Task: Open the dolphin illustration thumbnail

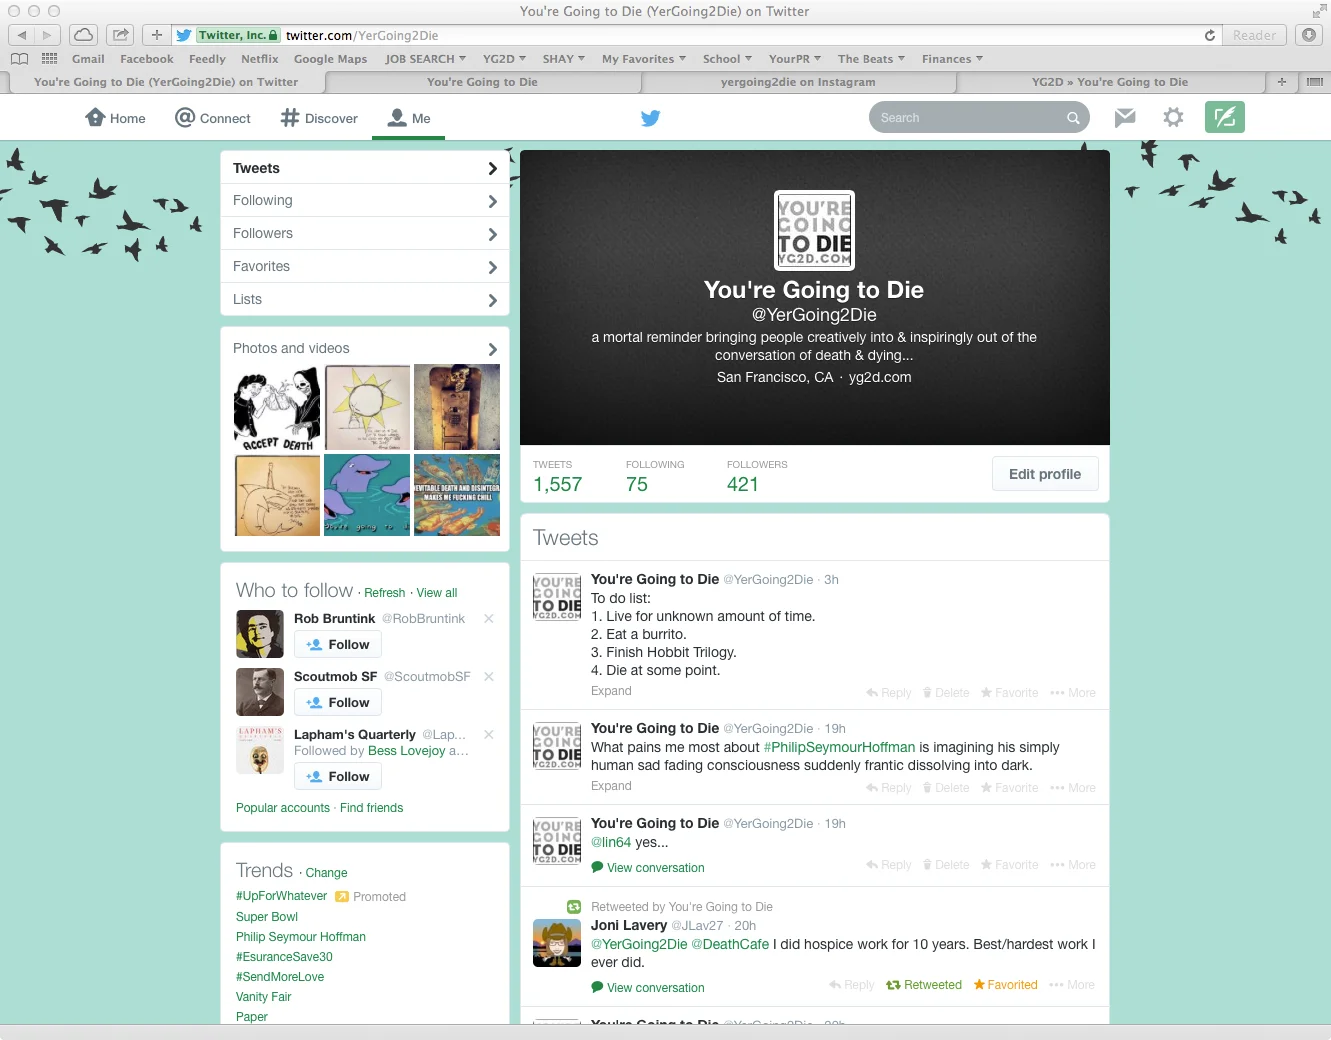Action: pos(367,495)
